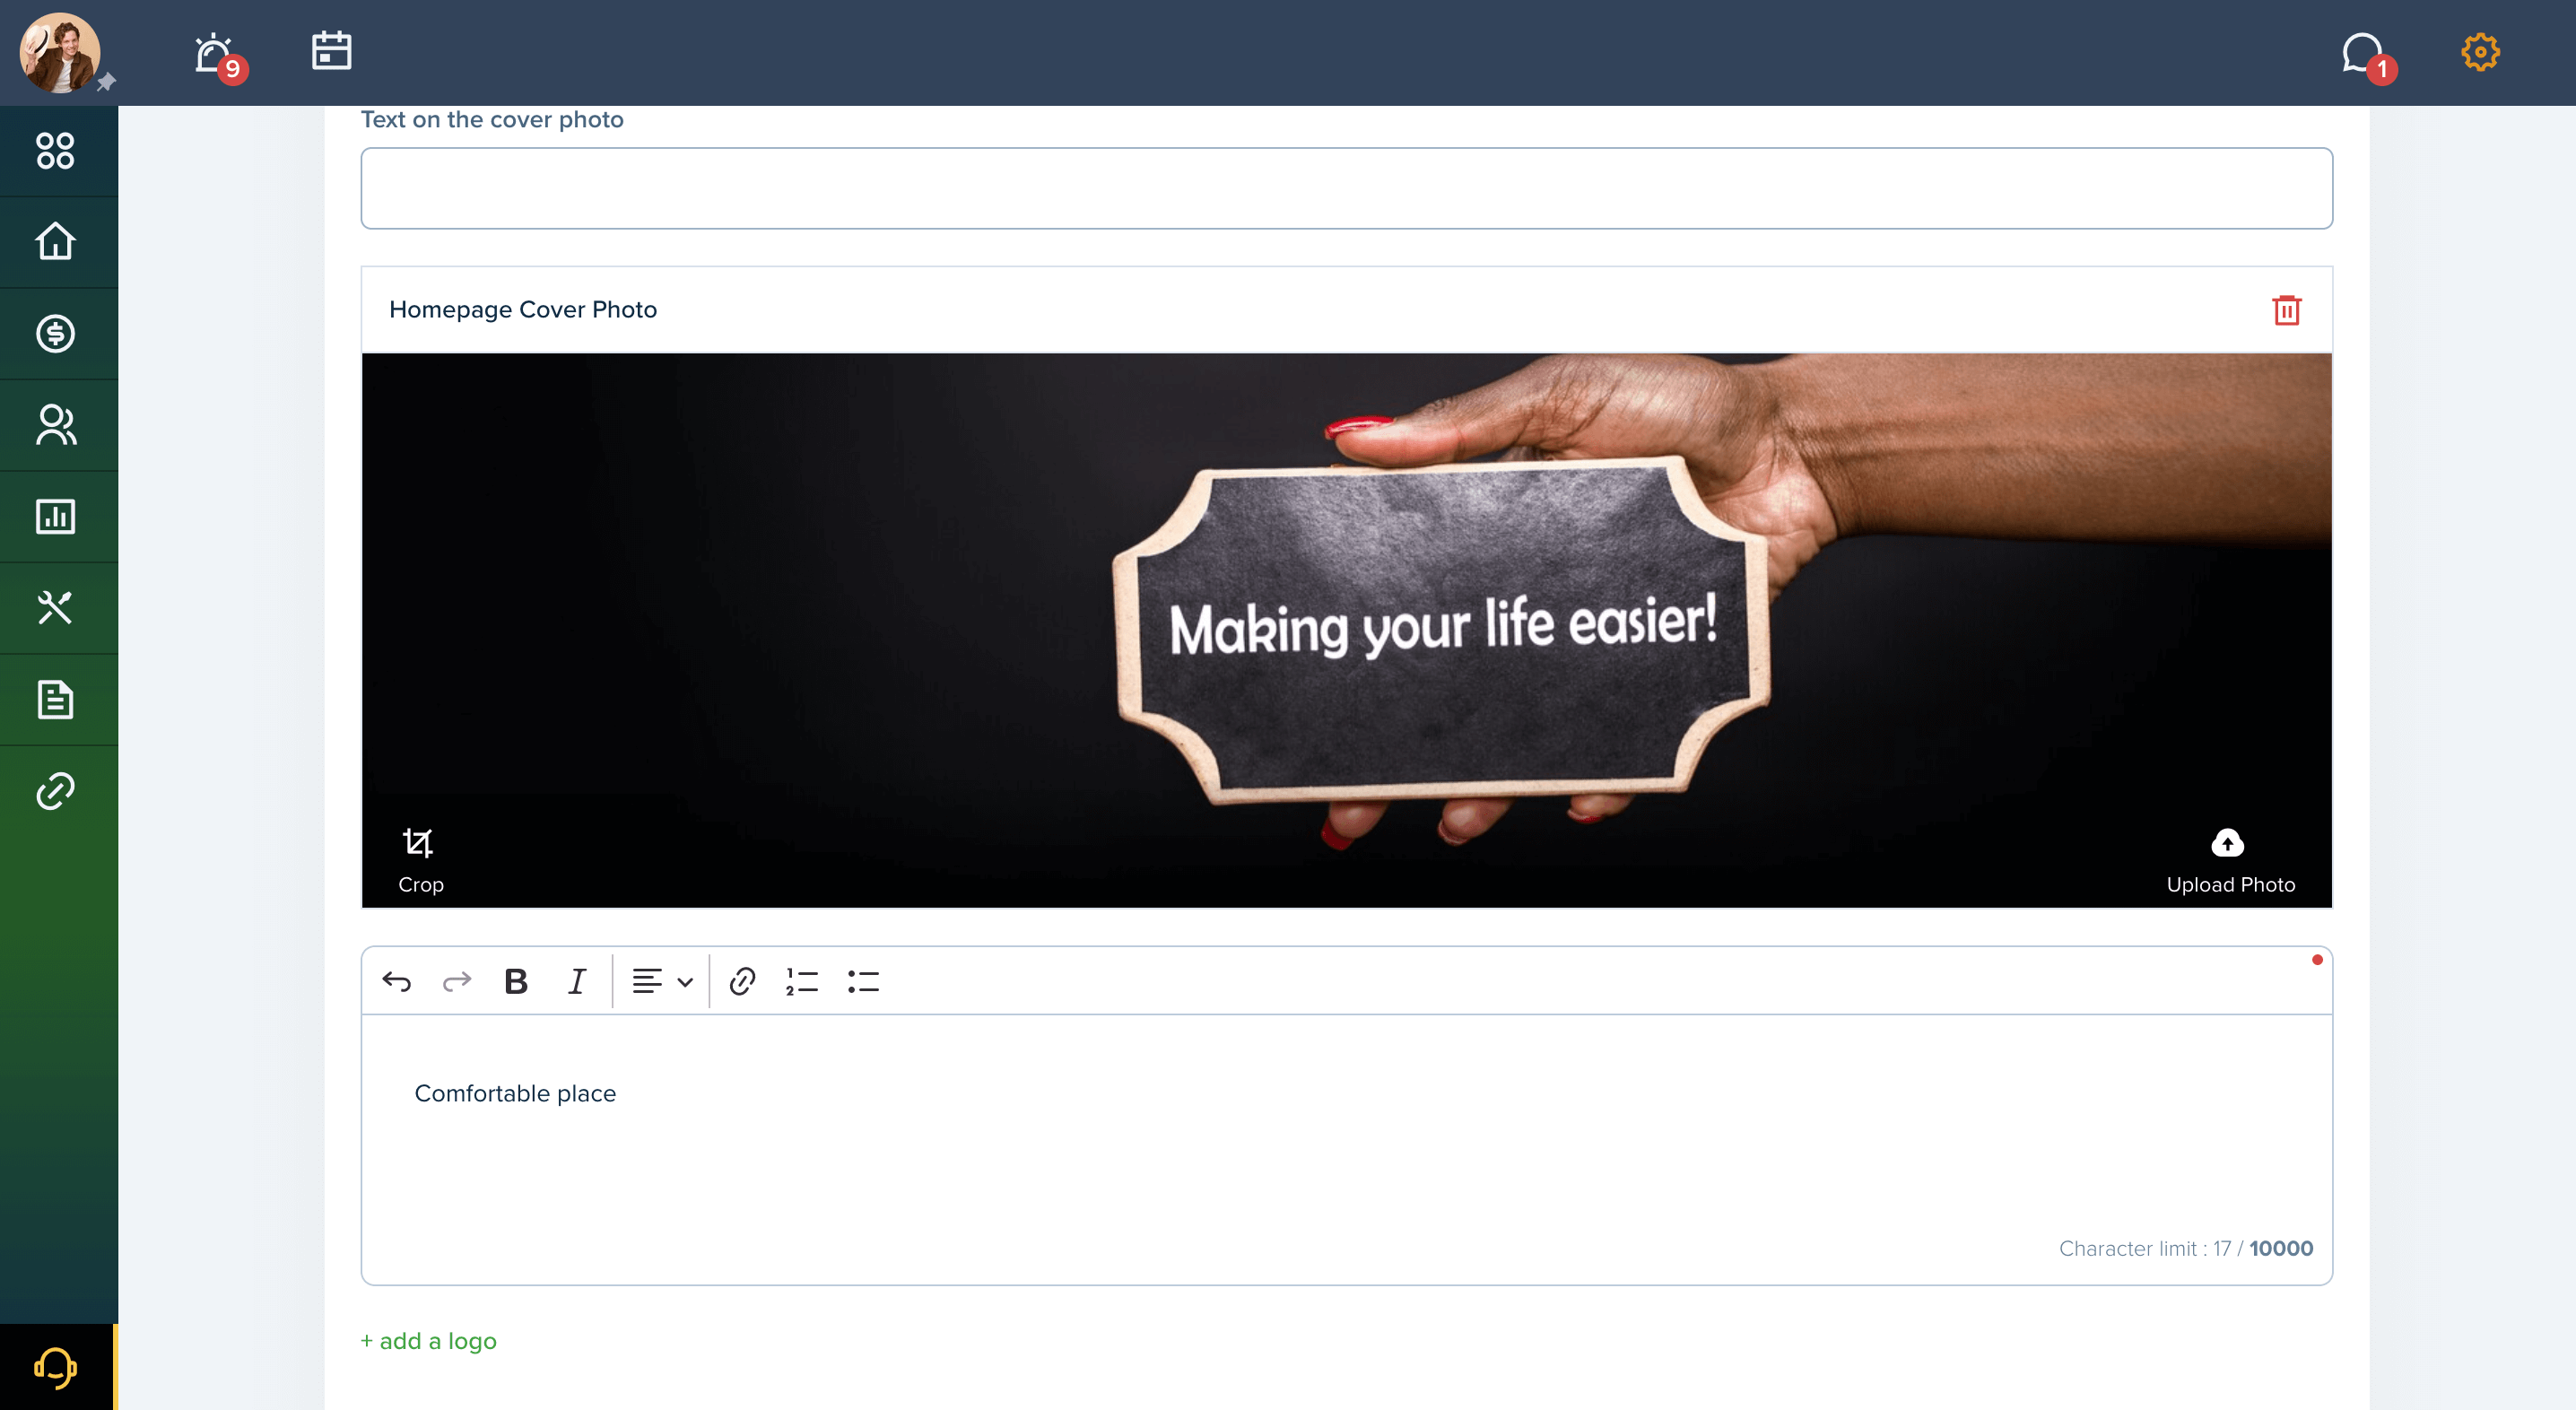Open the people contacts icon in sidebar
The image size is (2576, 1410).
[x=55, y=424]
